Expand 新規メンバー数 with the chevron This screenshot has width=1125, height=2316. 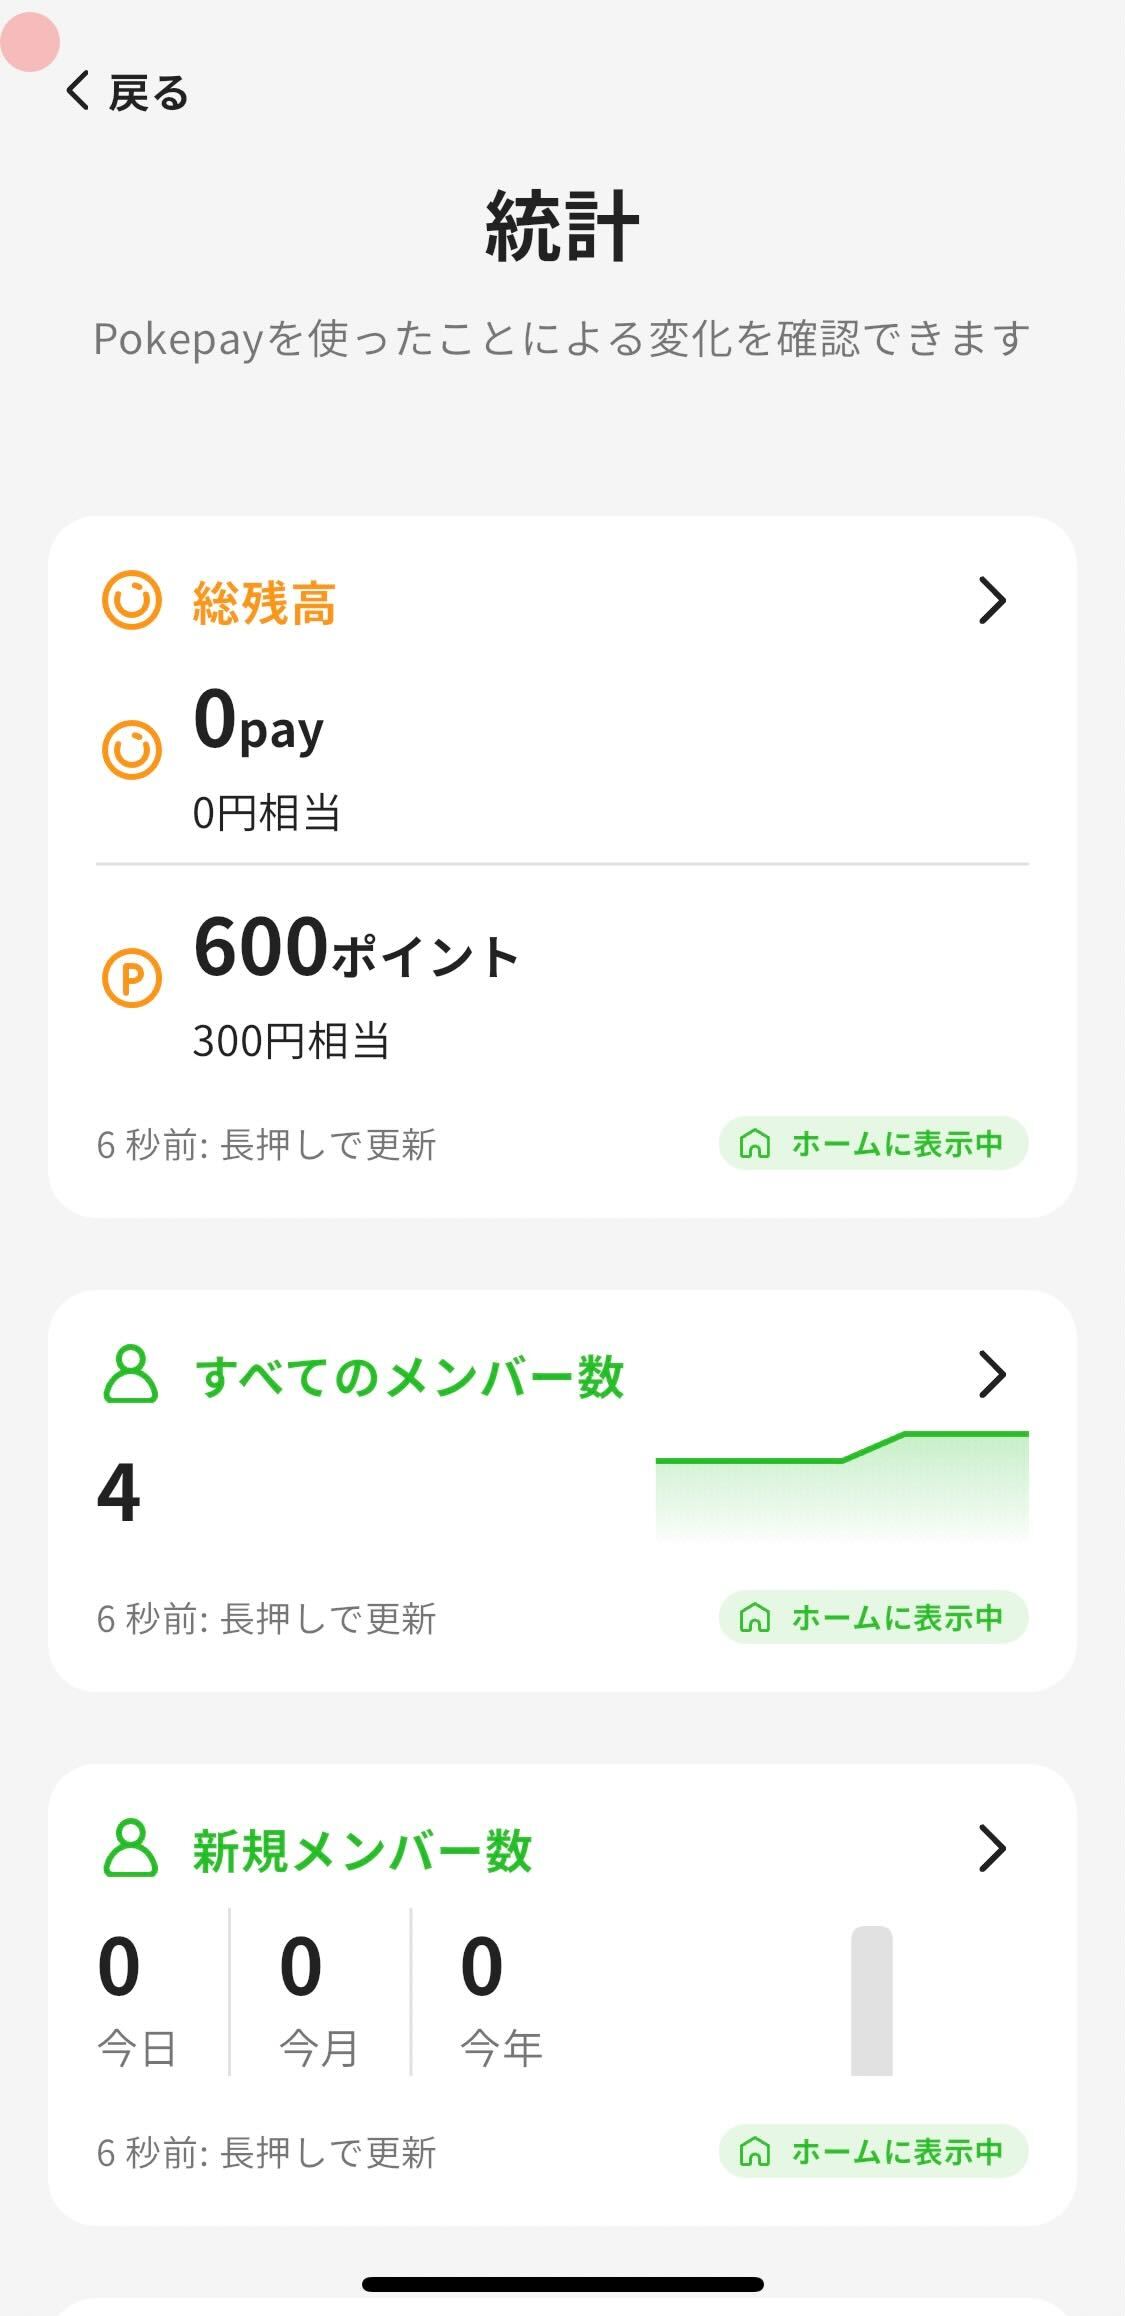(x=991, y=1848)
